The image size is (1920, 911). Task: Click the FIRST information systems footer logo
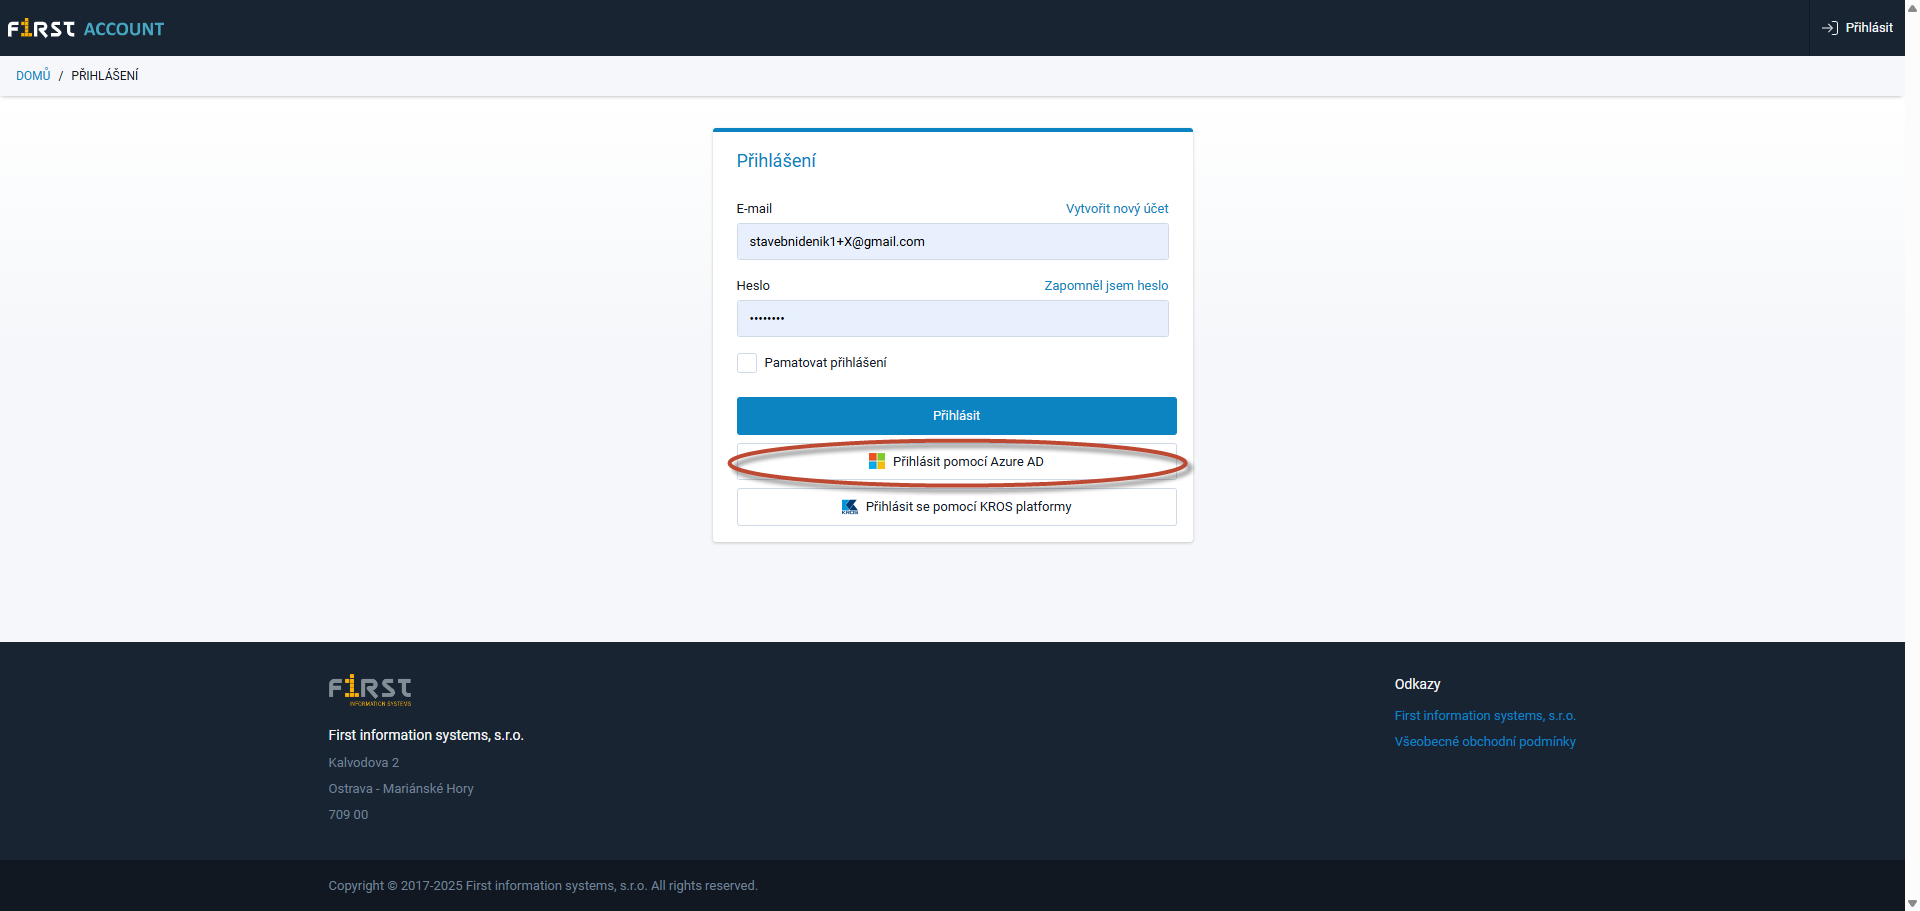[x=370, y=690]
